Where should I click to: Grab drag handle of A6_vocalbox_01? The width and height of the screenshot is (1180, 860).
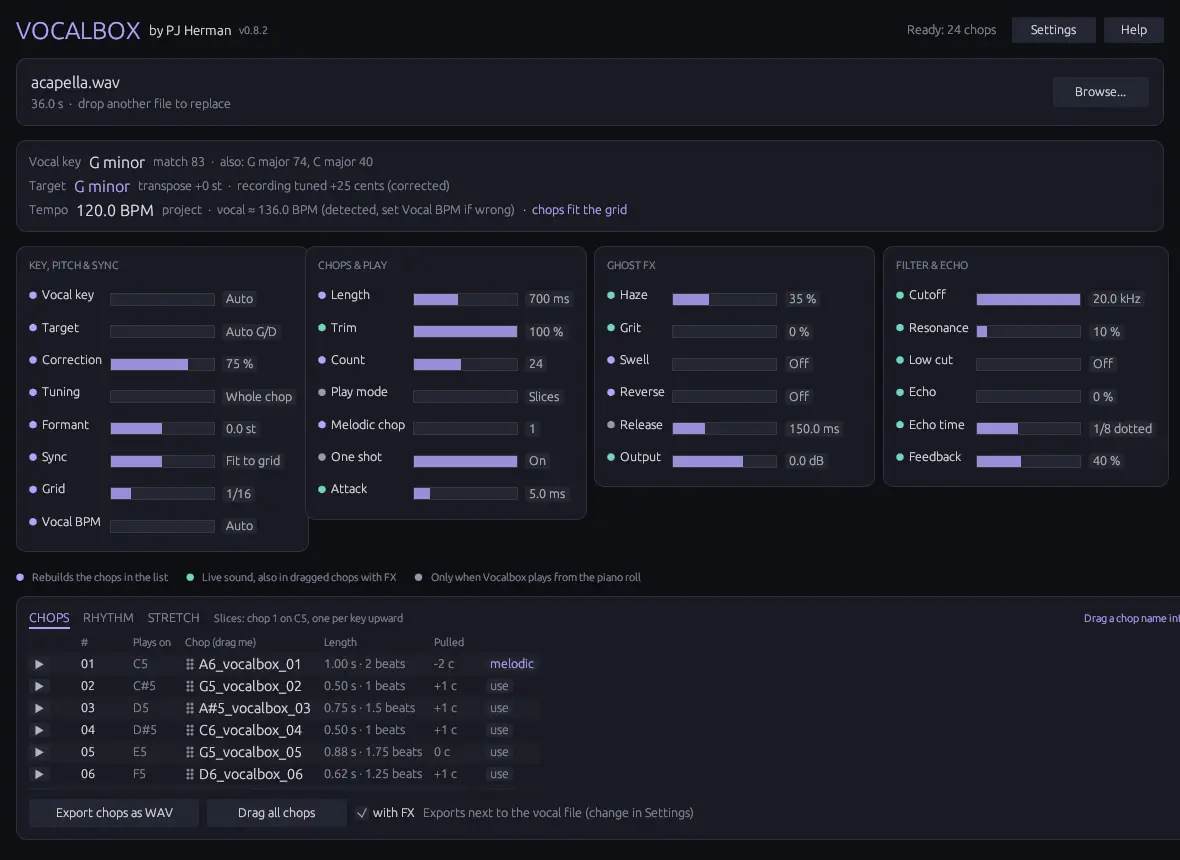tap(190, 664)
